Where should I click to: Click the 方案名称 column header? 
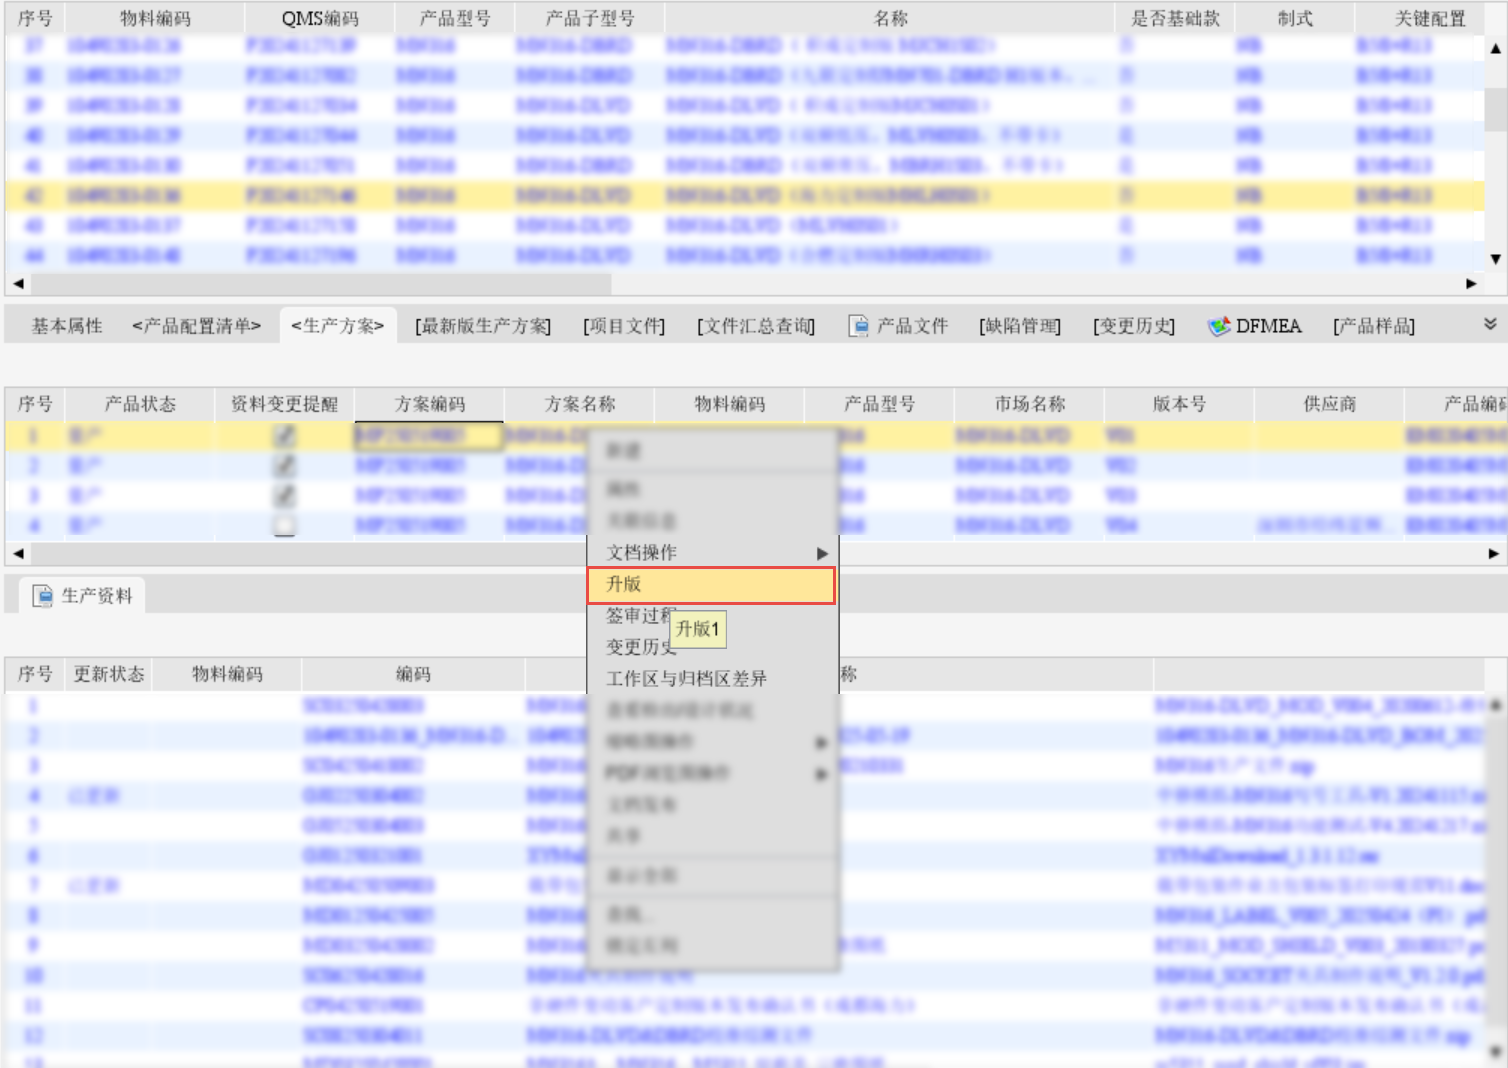point(580,404)
